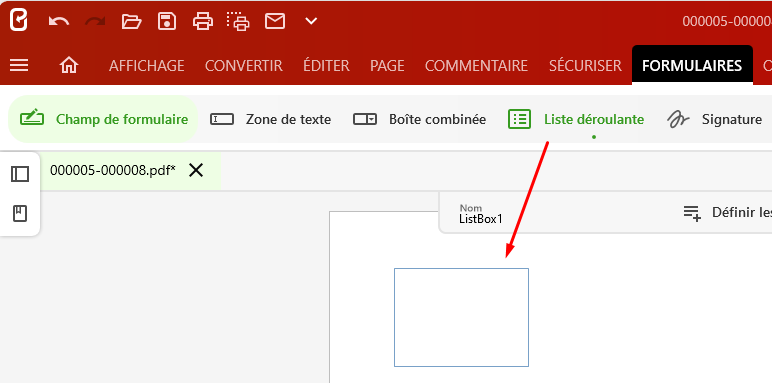Open the ÉDITER tab

click(x=326, y=65)
